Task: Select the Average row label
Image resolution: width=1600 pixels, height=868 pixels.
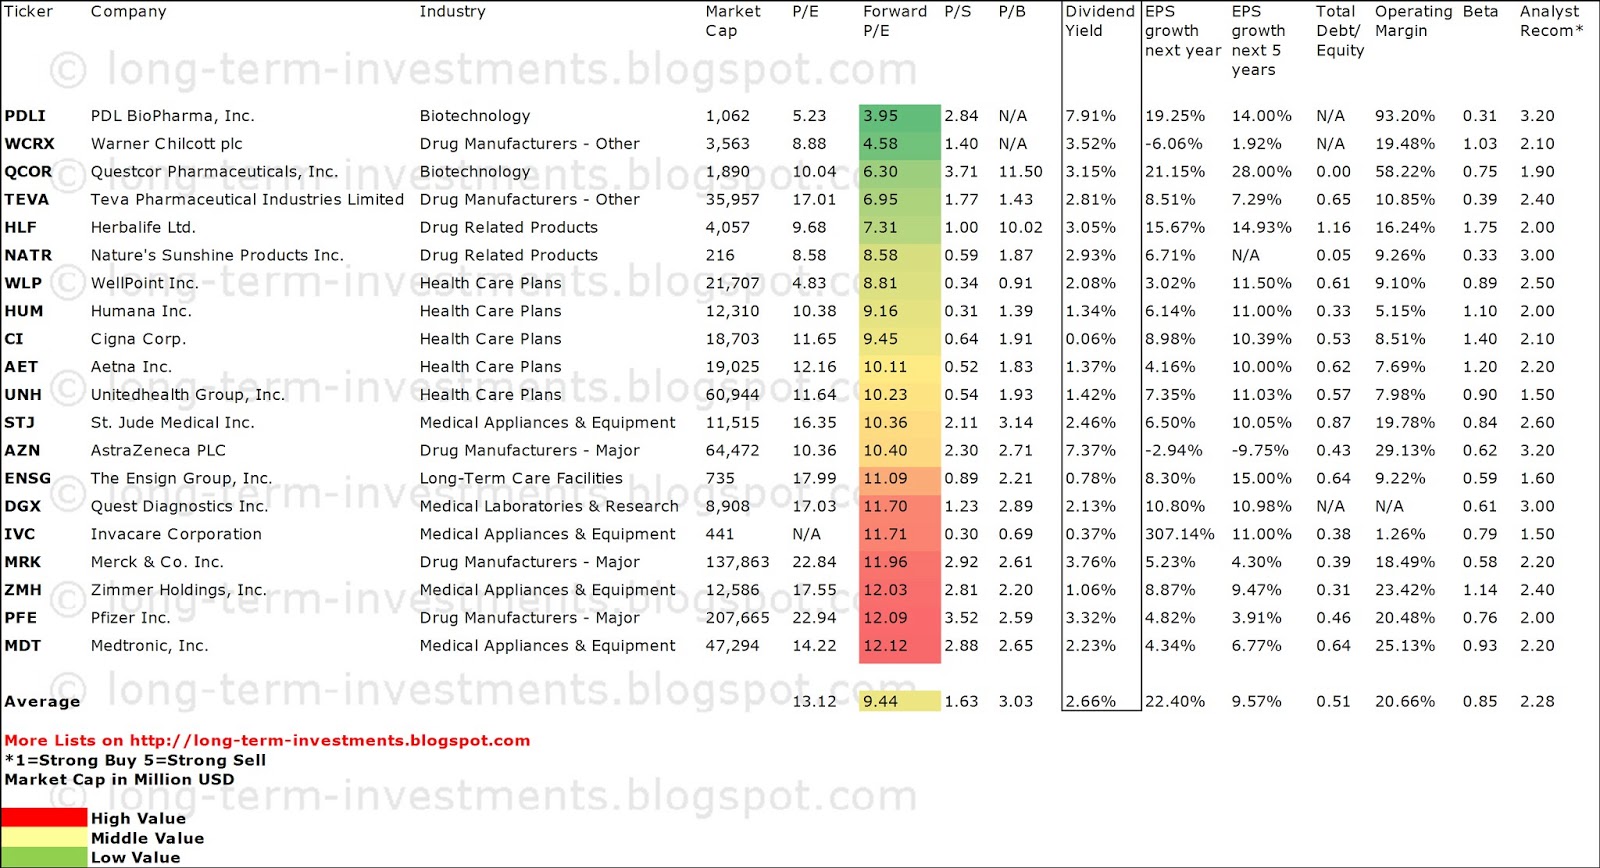Action: [42, 702]
